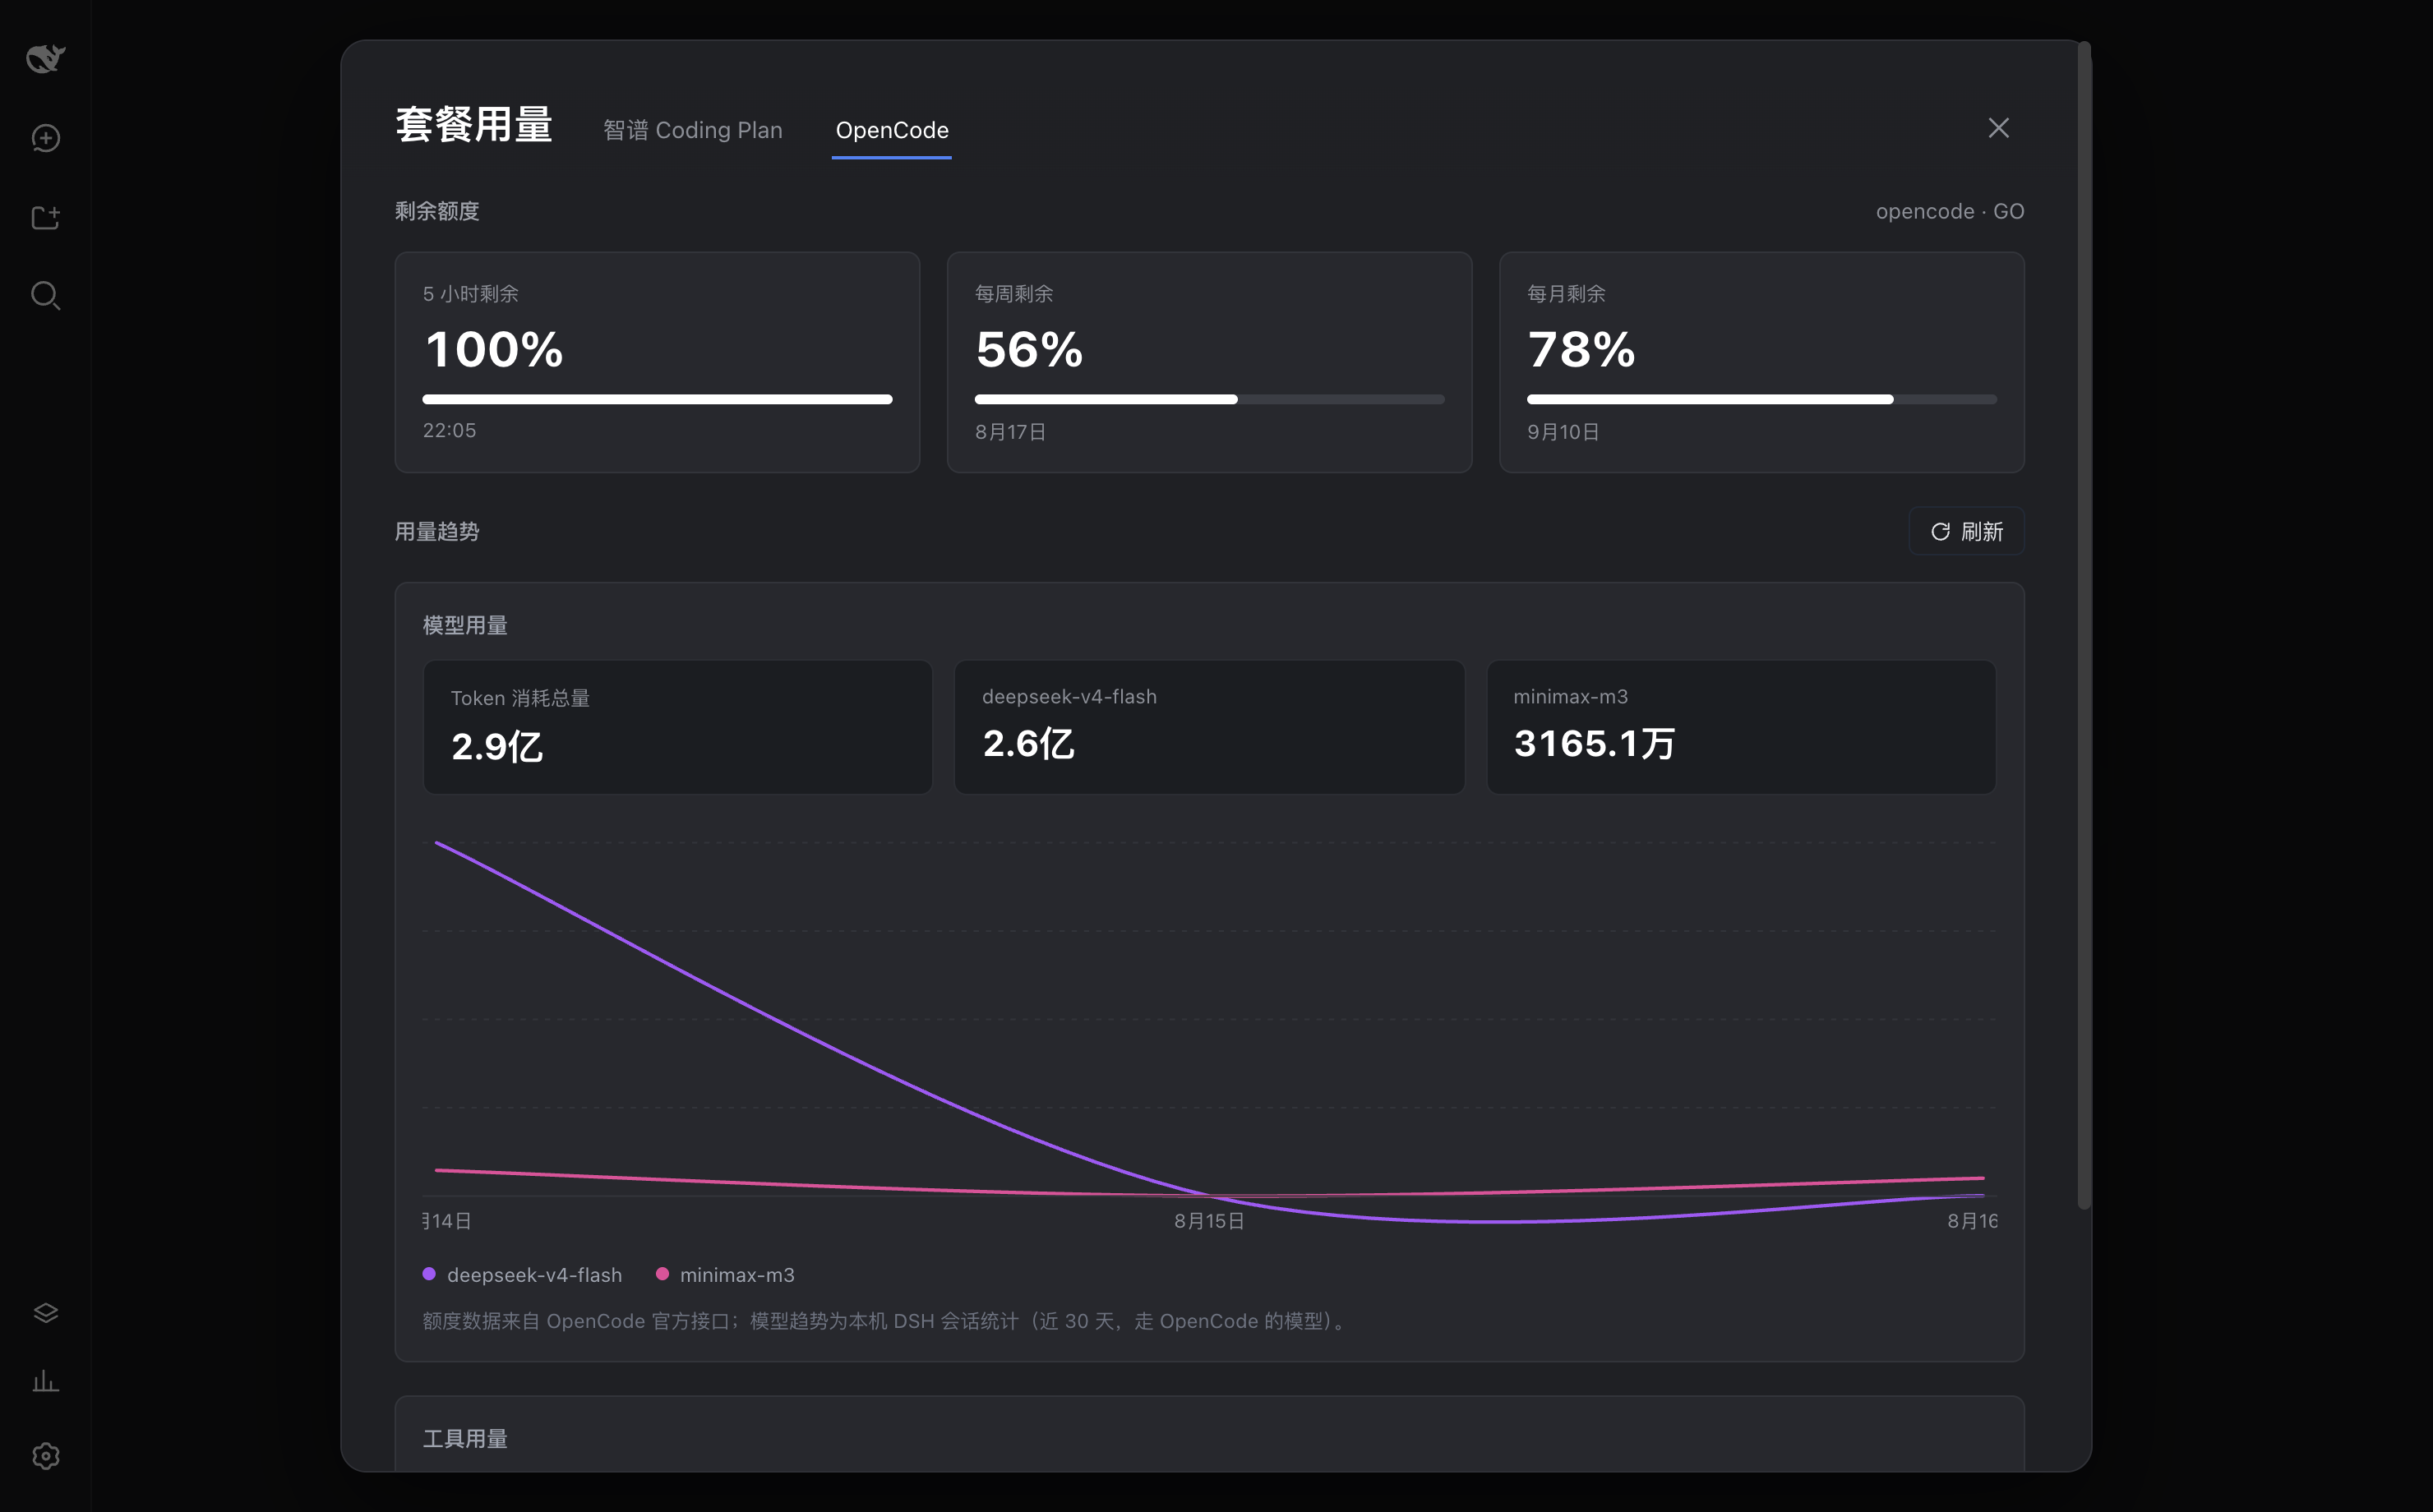Open the layers icon in sidebar
2433x1512 pixels.
click(45, 1312)
